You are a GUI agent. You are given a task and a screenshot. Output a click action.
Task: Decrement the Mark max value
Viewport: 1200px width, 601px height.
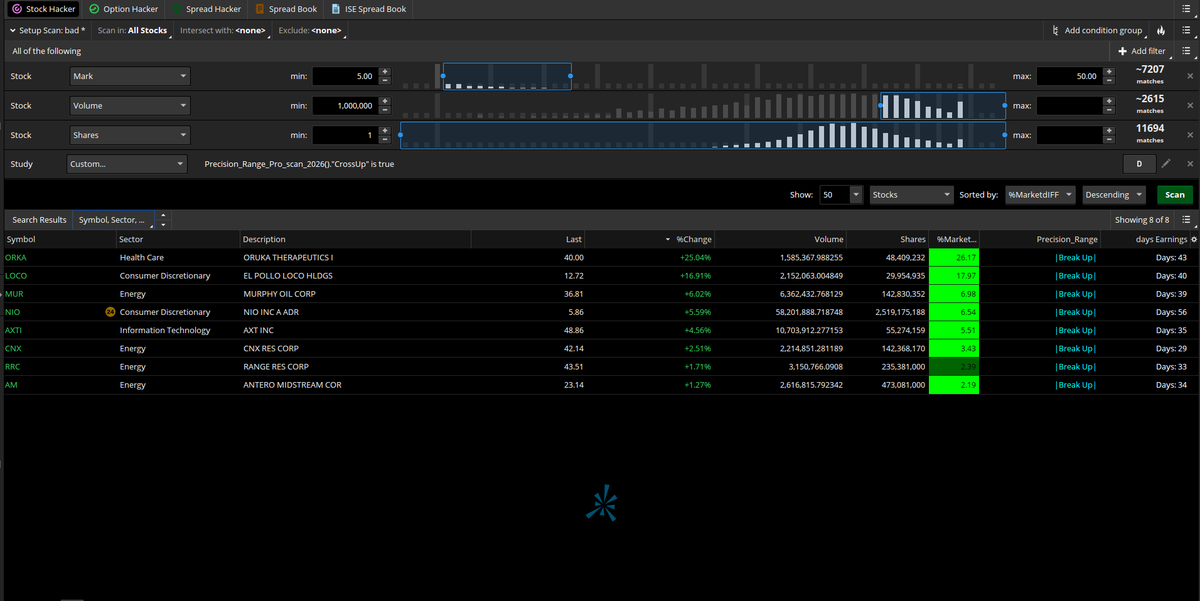click(1108, 80)
